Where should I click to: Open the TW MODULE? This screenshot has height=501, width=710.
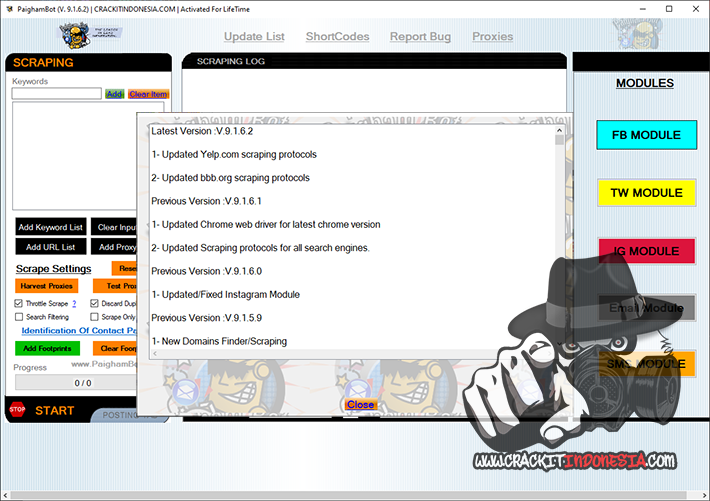646,193
